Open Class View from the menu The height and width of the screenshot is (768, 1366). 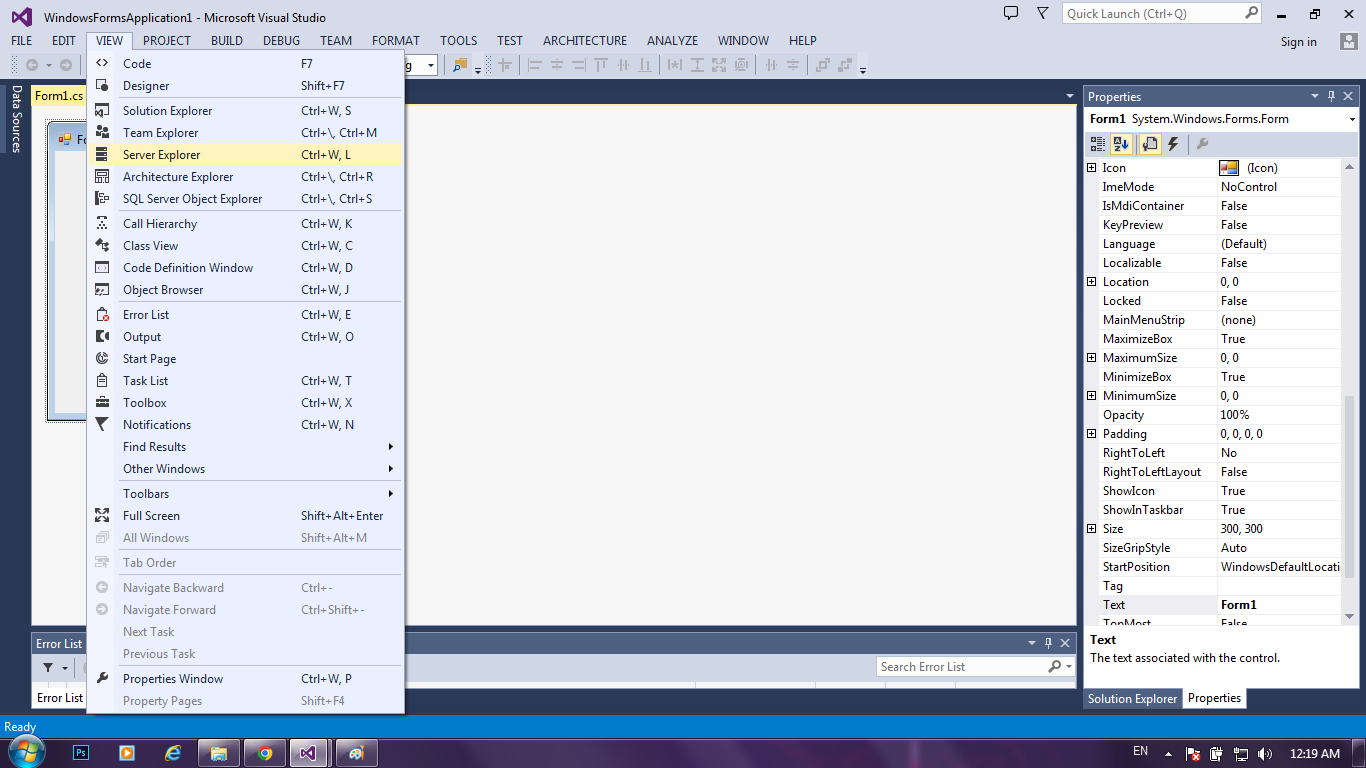(x=245, y=246)
